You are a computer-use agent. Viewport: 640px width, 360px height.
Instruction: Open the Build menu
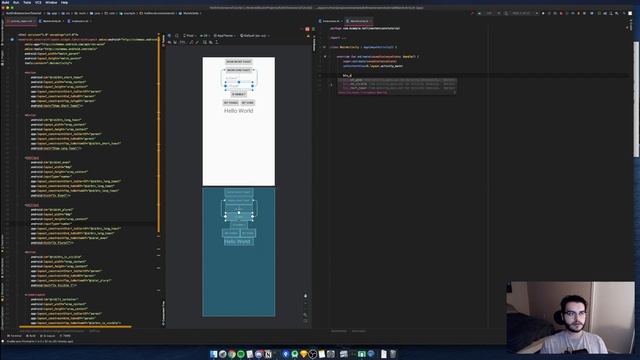coord(5,2)
